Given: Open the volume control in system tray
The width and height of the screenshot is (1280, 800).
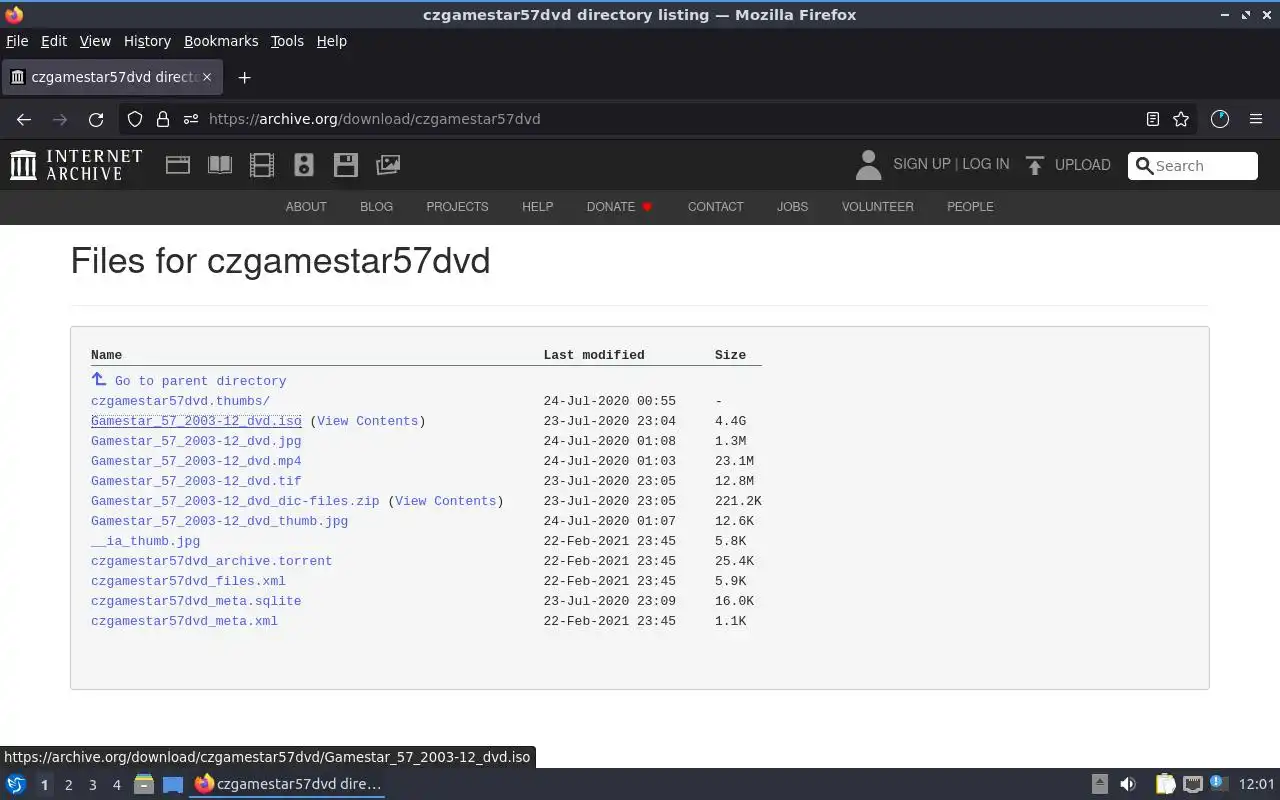Looking at the screenshot, I should pyautogui.click(x=1128, y=785).
